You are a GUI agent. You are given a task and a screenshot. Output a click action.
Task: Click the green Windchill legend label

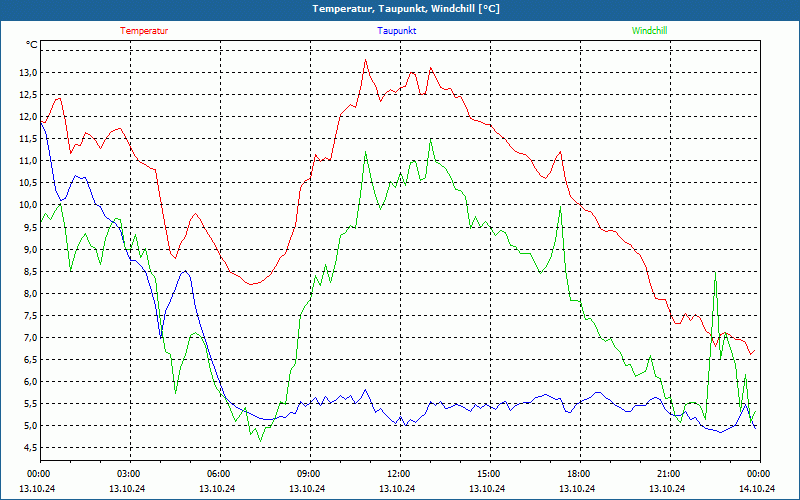point(649,31)
